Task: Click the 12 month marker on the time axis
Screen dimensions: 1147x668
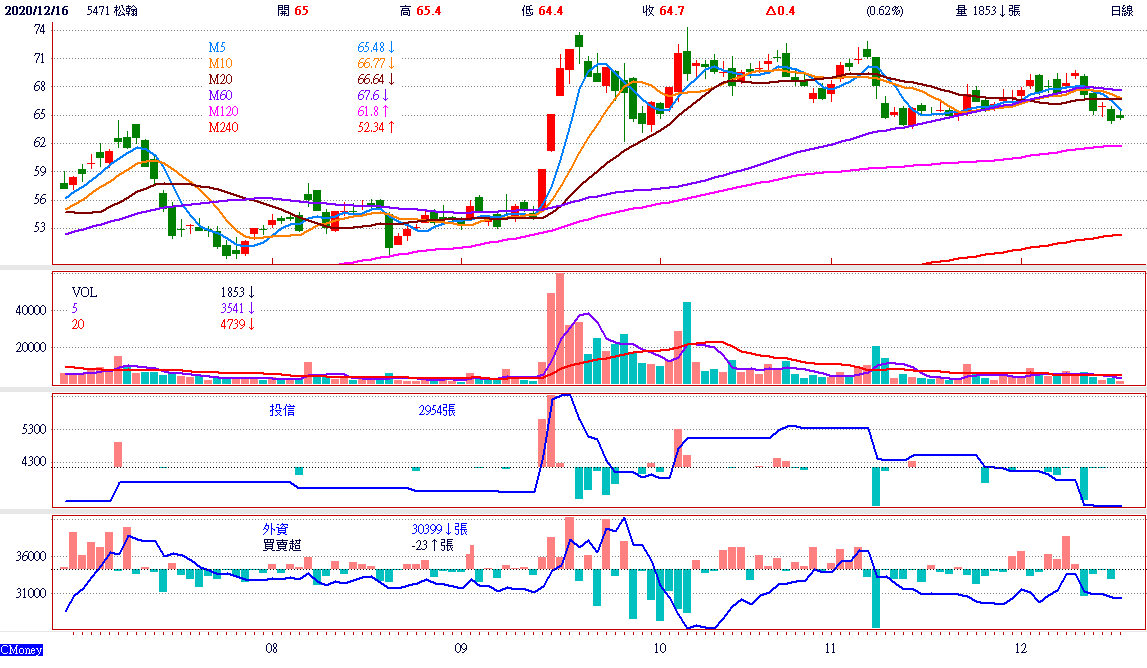Action: 1018,648
